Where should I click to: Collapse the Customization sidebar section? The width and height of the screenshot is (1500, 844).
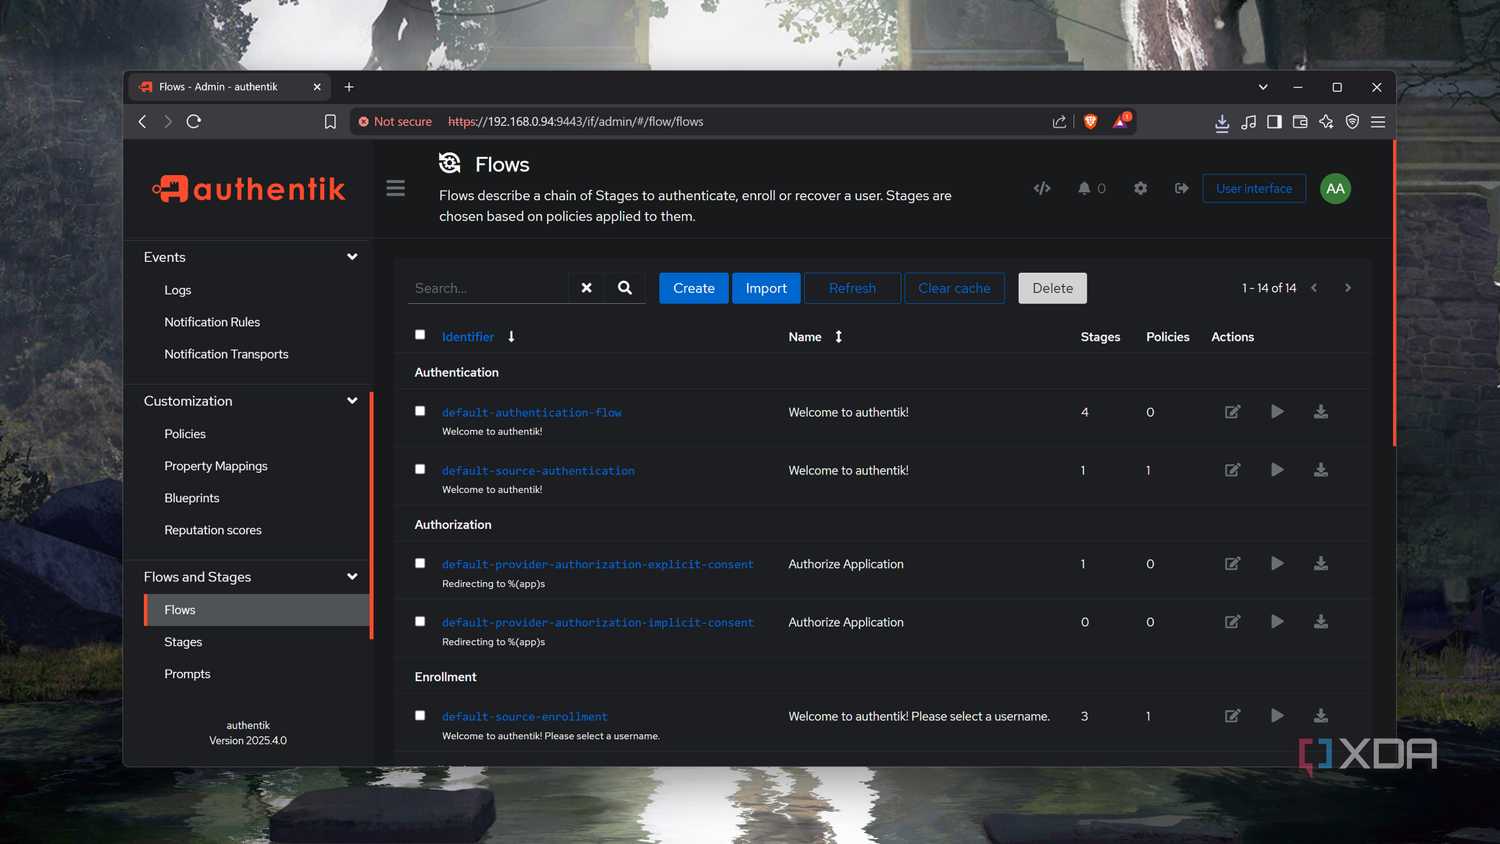352,401
